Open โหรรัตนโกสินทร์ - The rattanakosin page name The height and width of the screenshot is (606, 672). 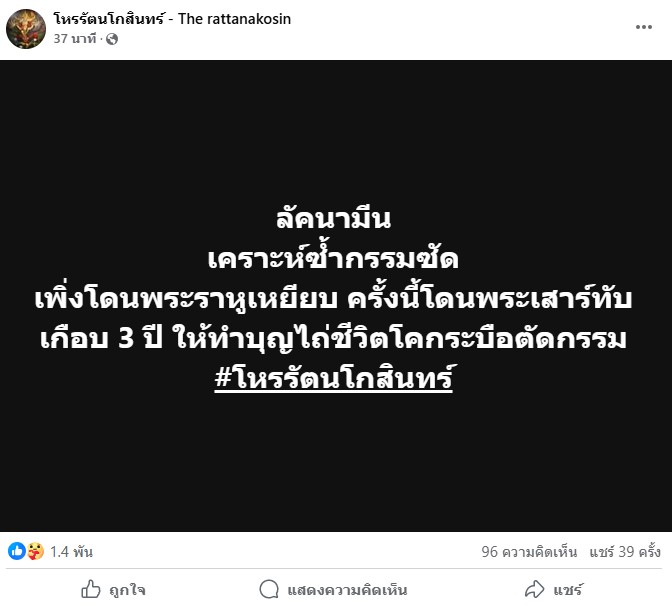tap(172, 19)
